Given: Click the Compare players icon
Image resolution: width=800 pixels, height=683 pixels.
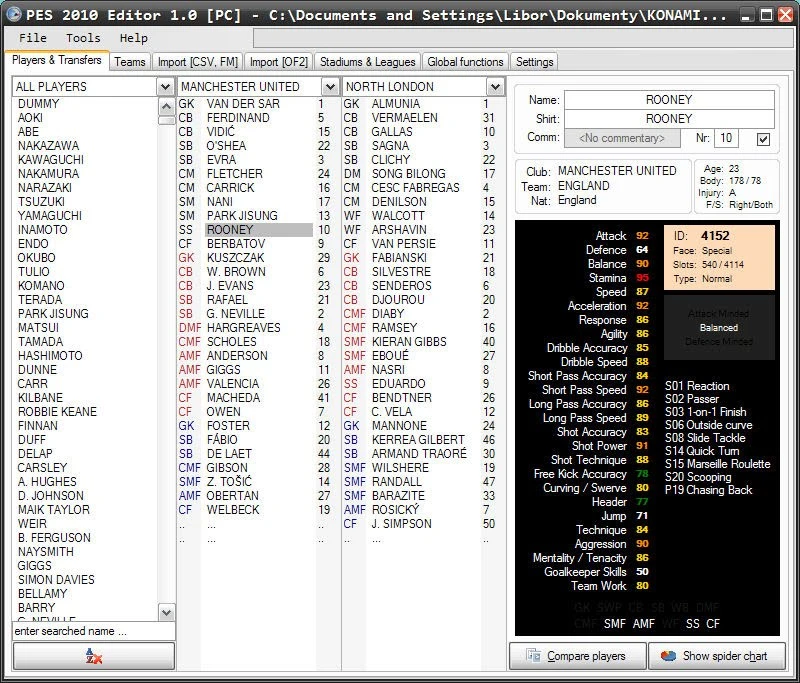Looking at the screenshot, I should (536, 656).
